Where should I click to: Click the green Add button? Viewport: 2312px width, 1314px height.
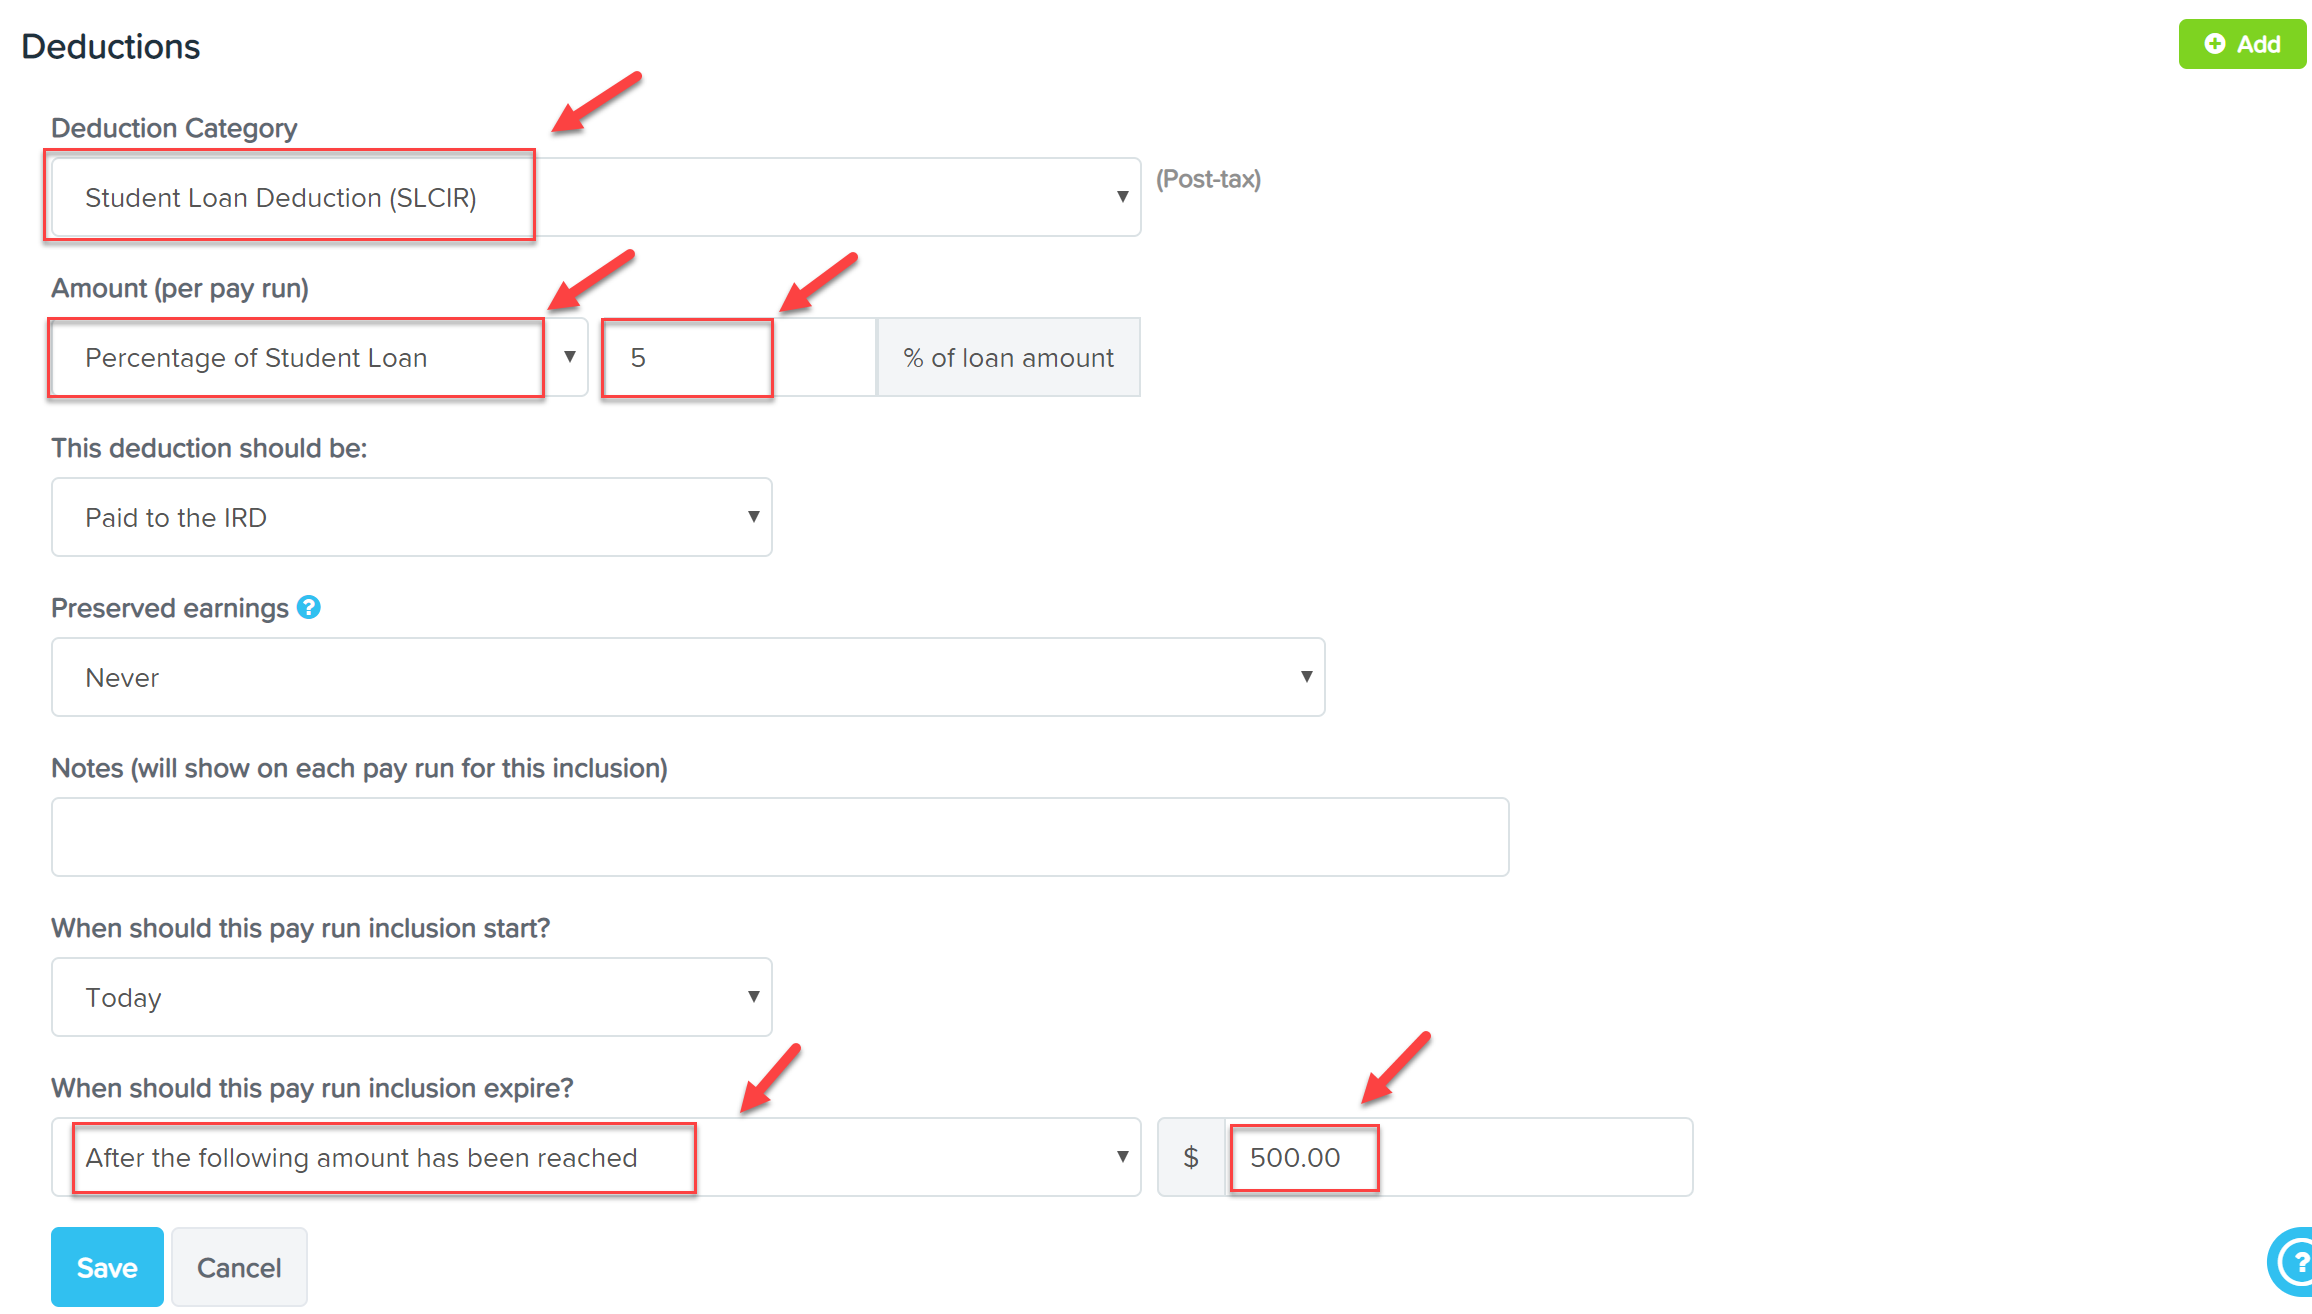tap(2243, 44)
